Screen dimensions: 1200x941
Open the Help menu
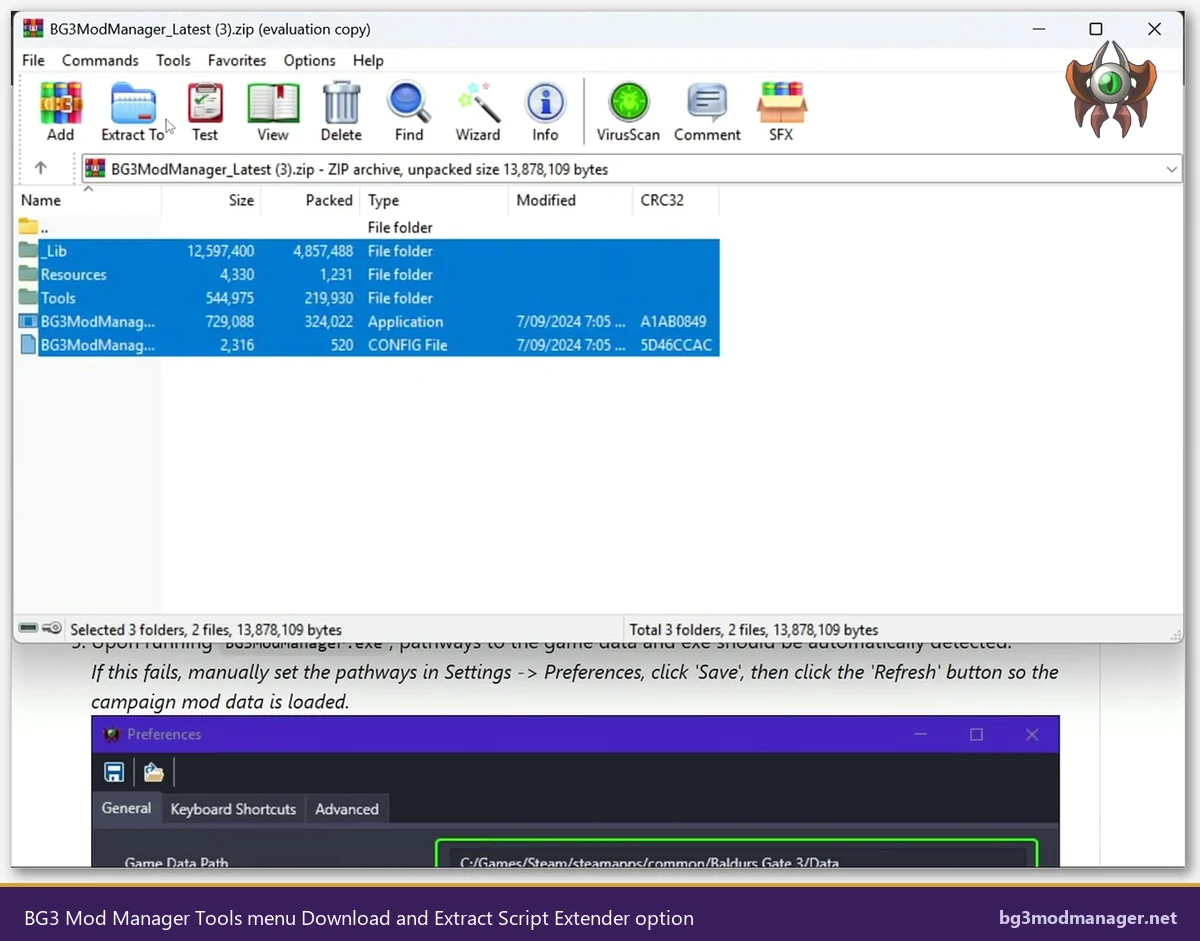[x=368, y=60]
